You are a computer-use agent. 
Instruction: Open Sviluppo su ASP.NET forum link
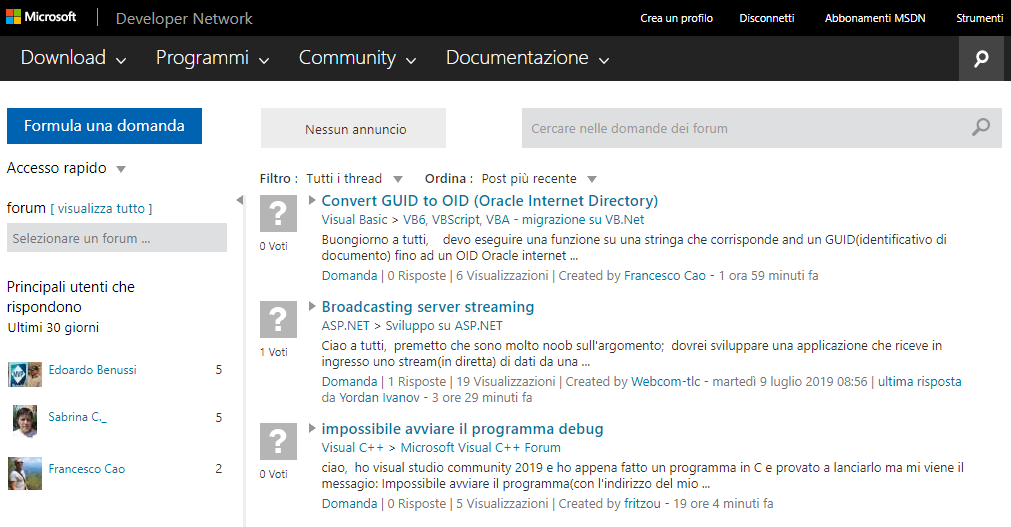click(x=444, y=325)
